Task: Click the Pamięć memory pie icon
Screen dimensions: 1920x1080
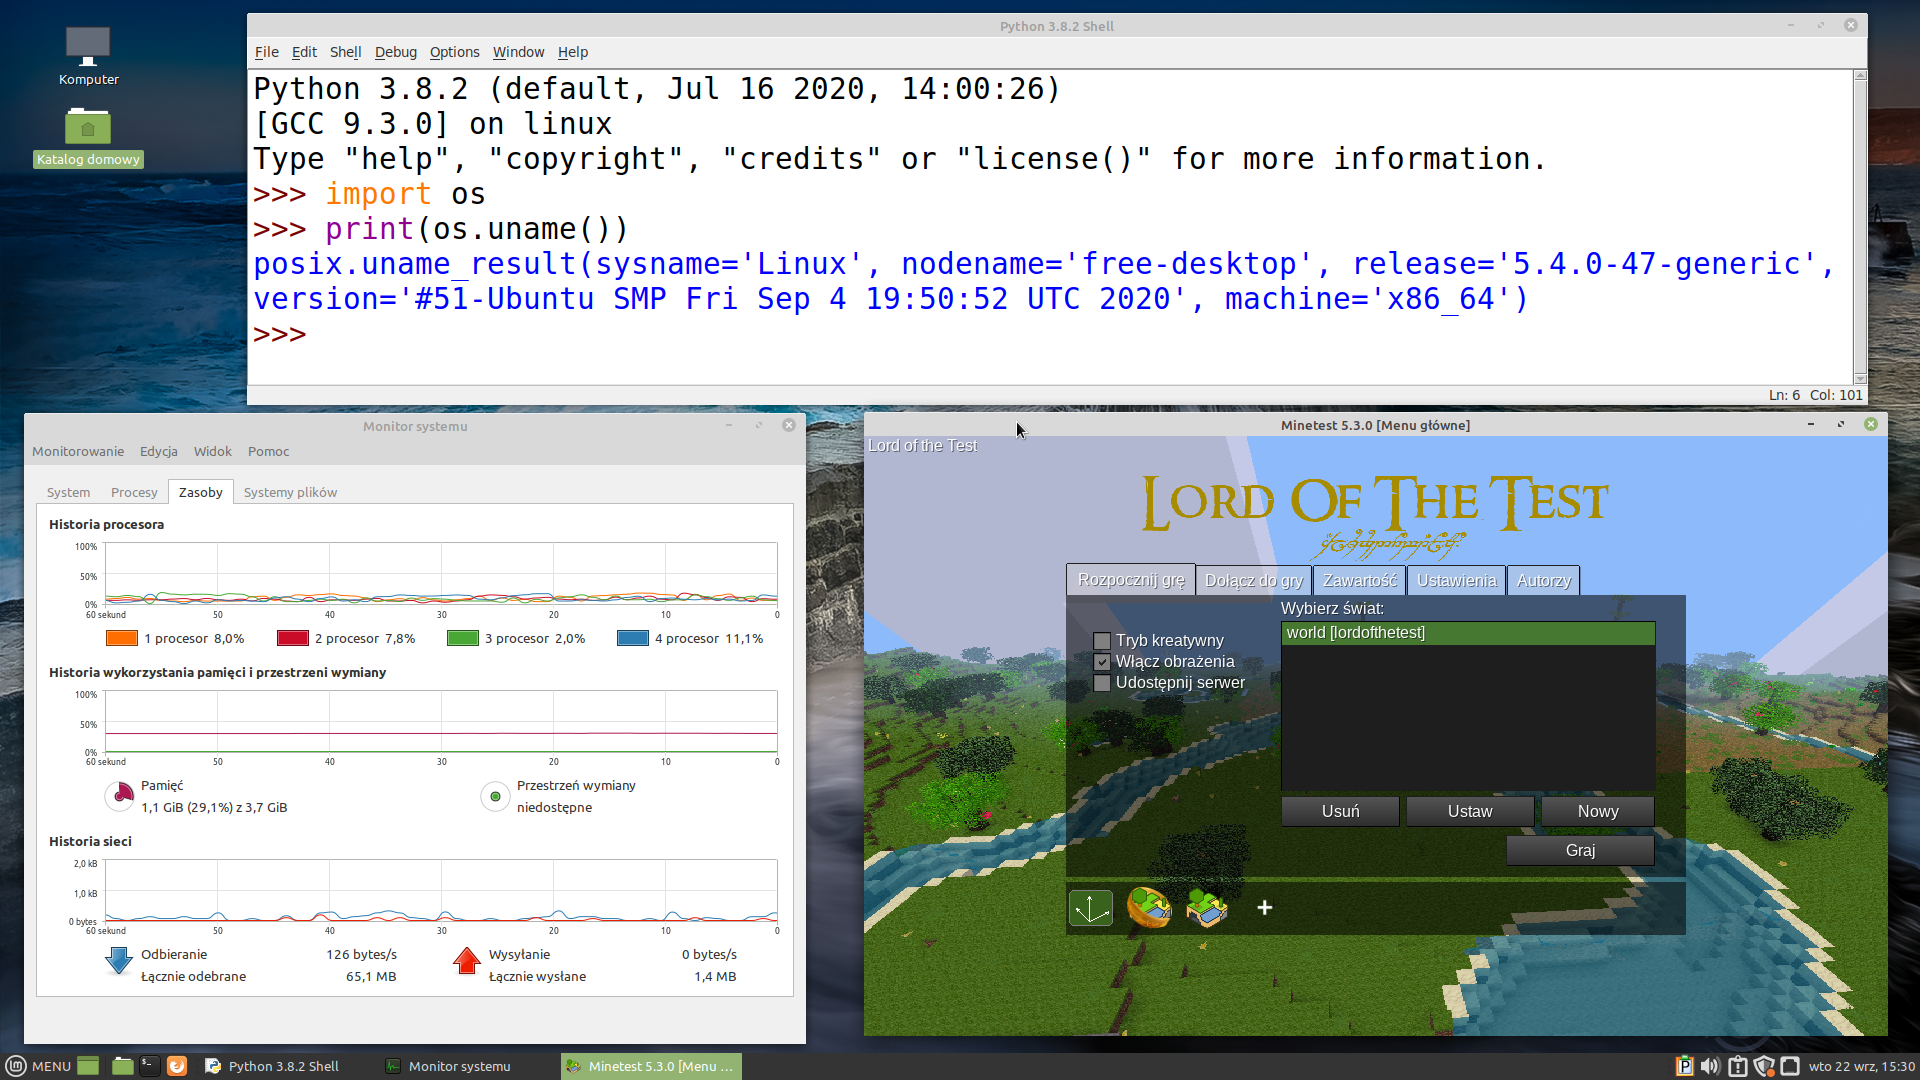Action: click(120, 796)
